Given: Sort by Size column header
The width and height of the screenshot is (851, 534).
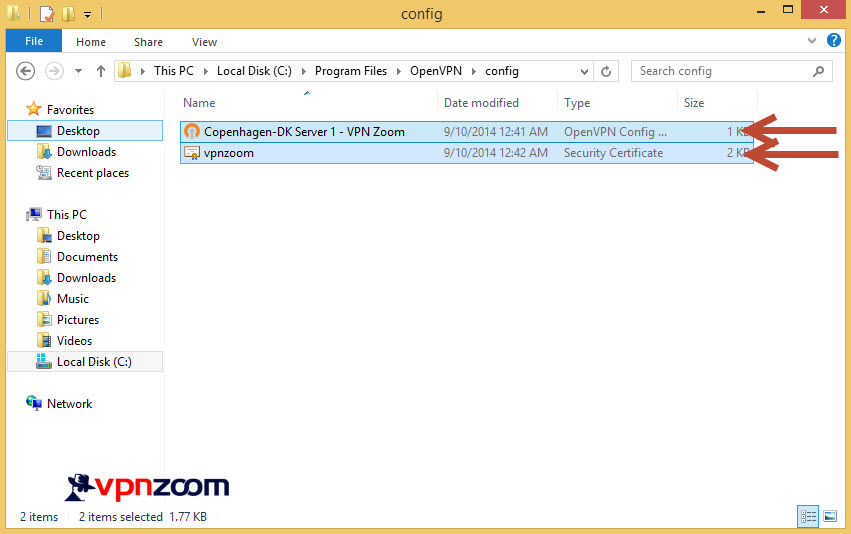Looking at the screenshot, I should 694,103.
